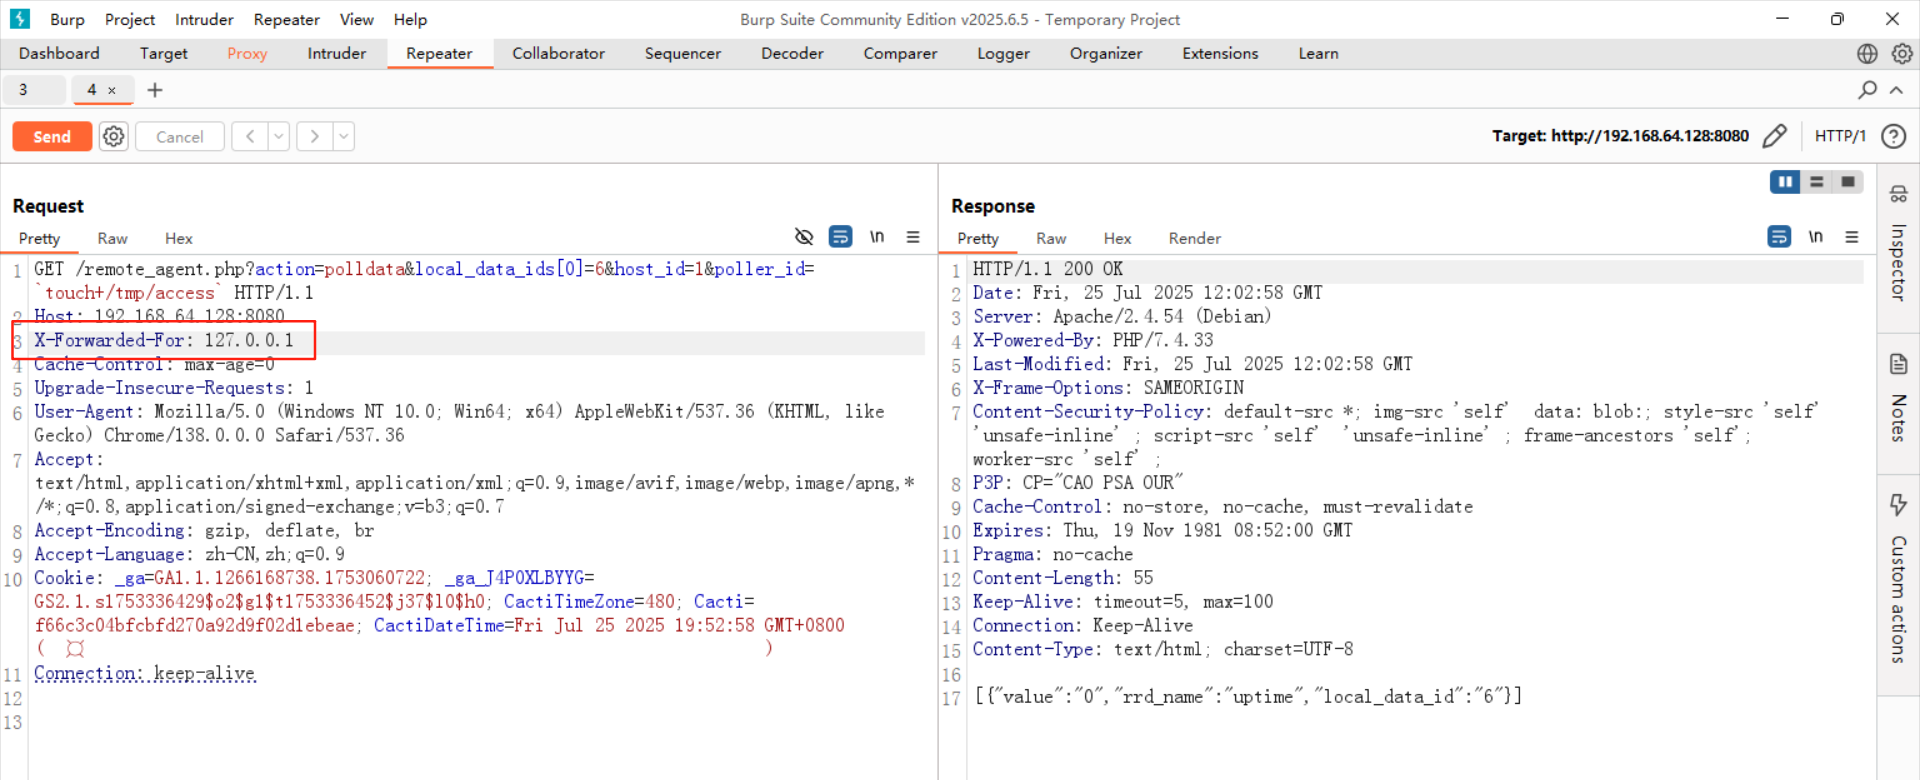Open the View menu
1920x780 pixels.
[357, 19]
